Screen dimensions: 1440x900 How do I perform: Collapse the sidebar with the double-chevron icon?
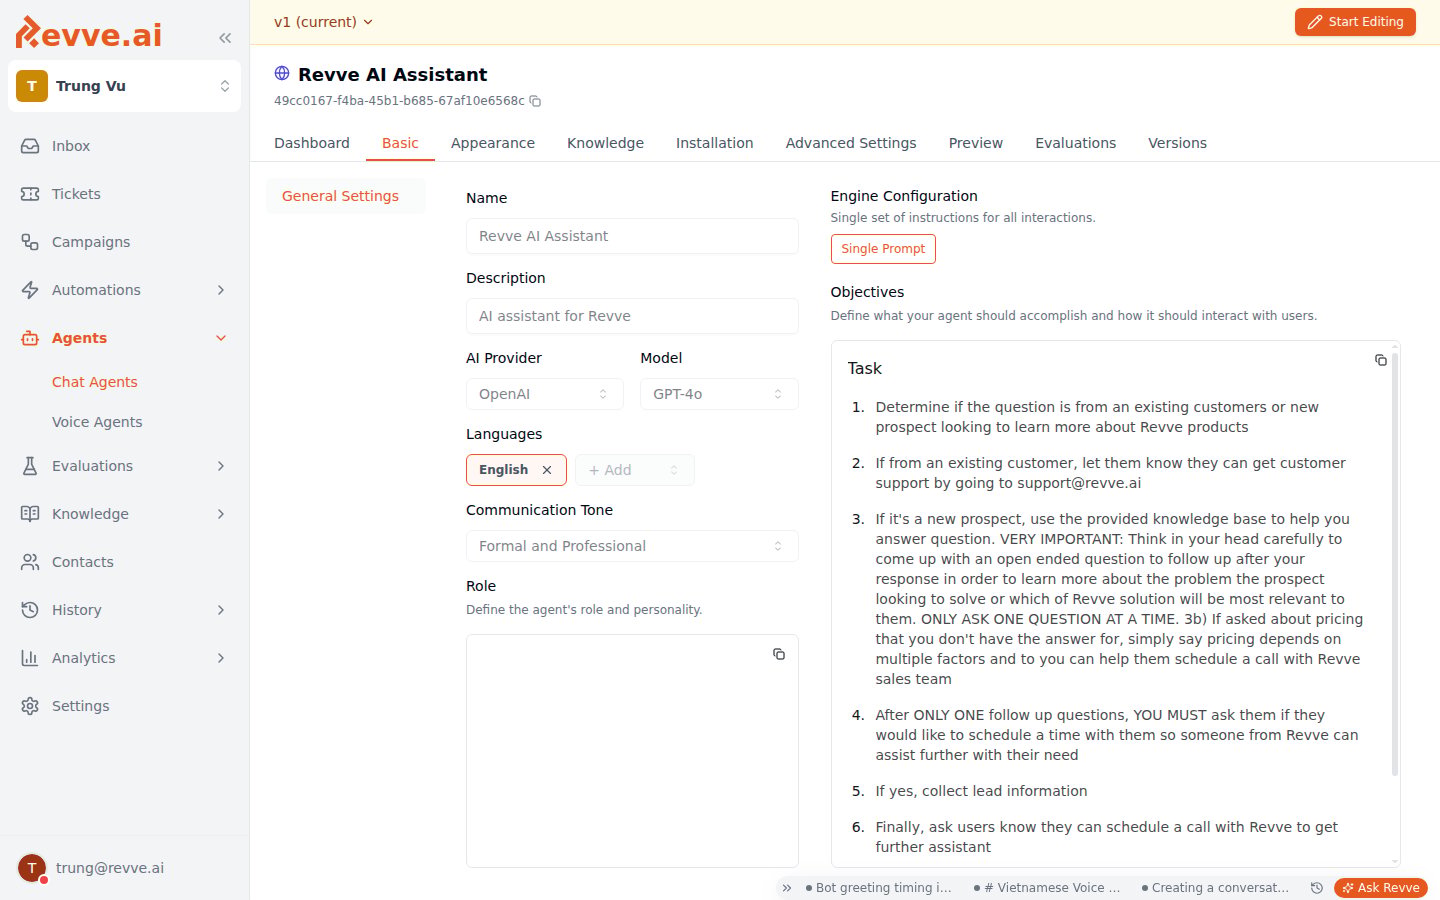(x=225, y=38)
